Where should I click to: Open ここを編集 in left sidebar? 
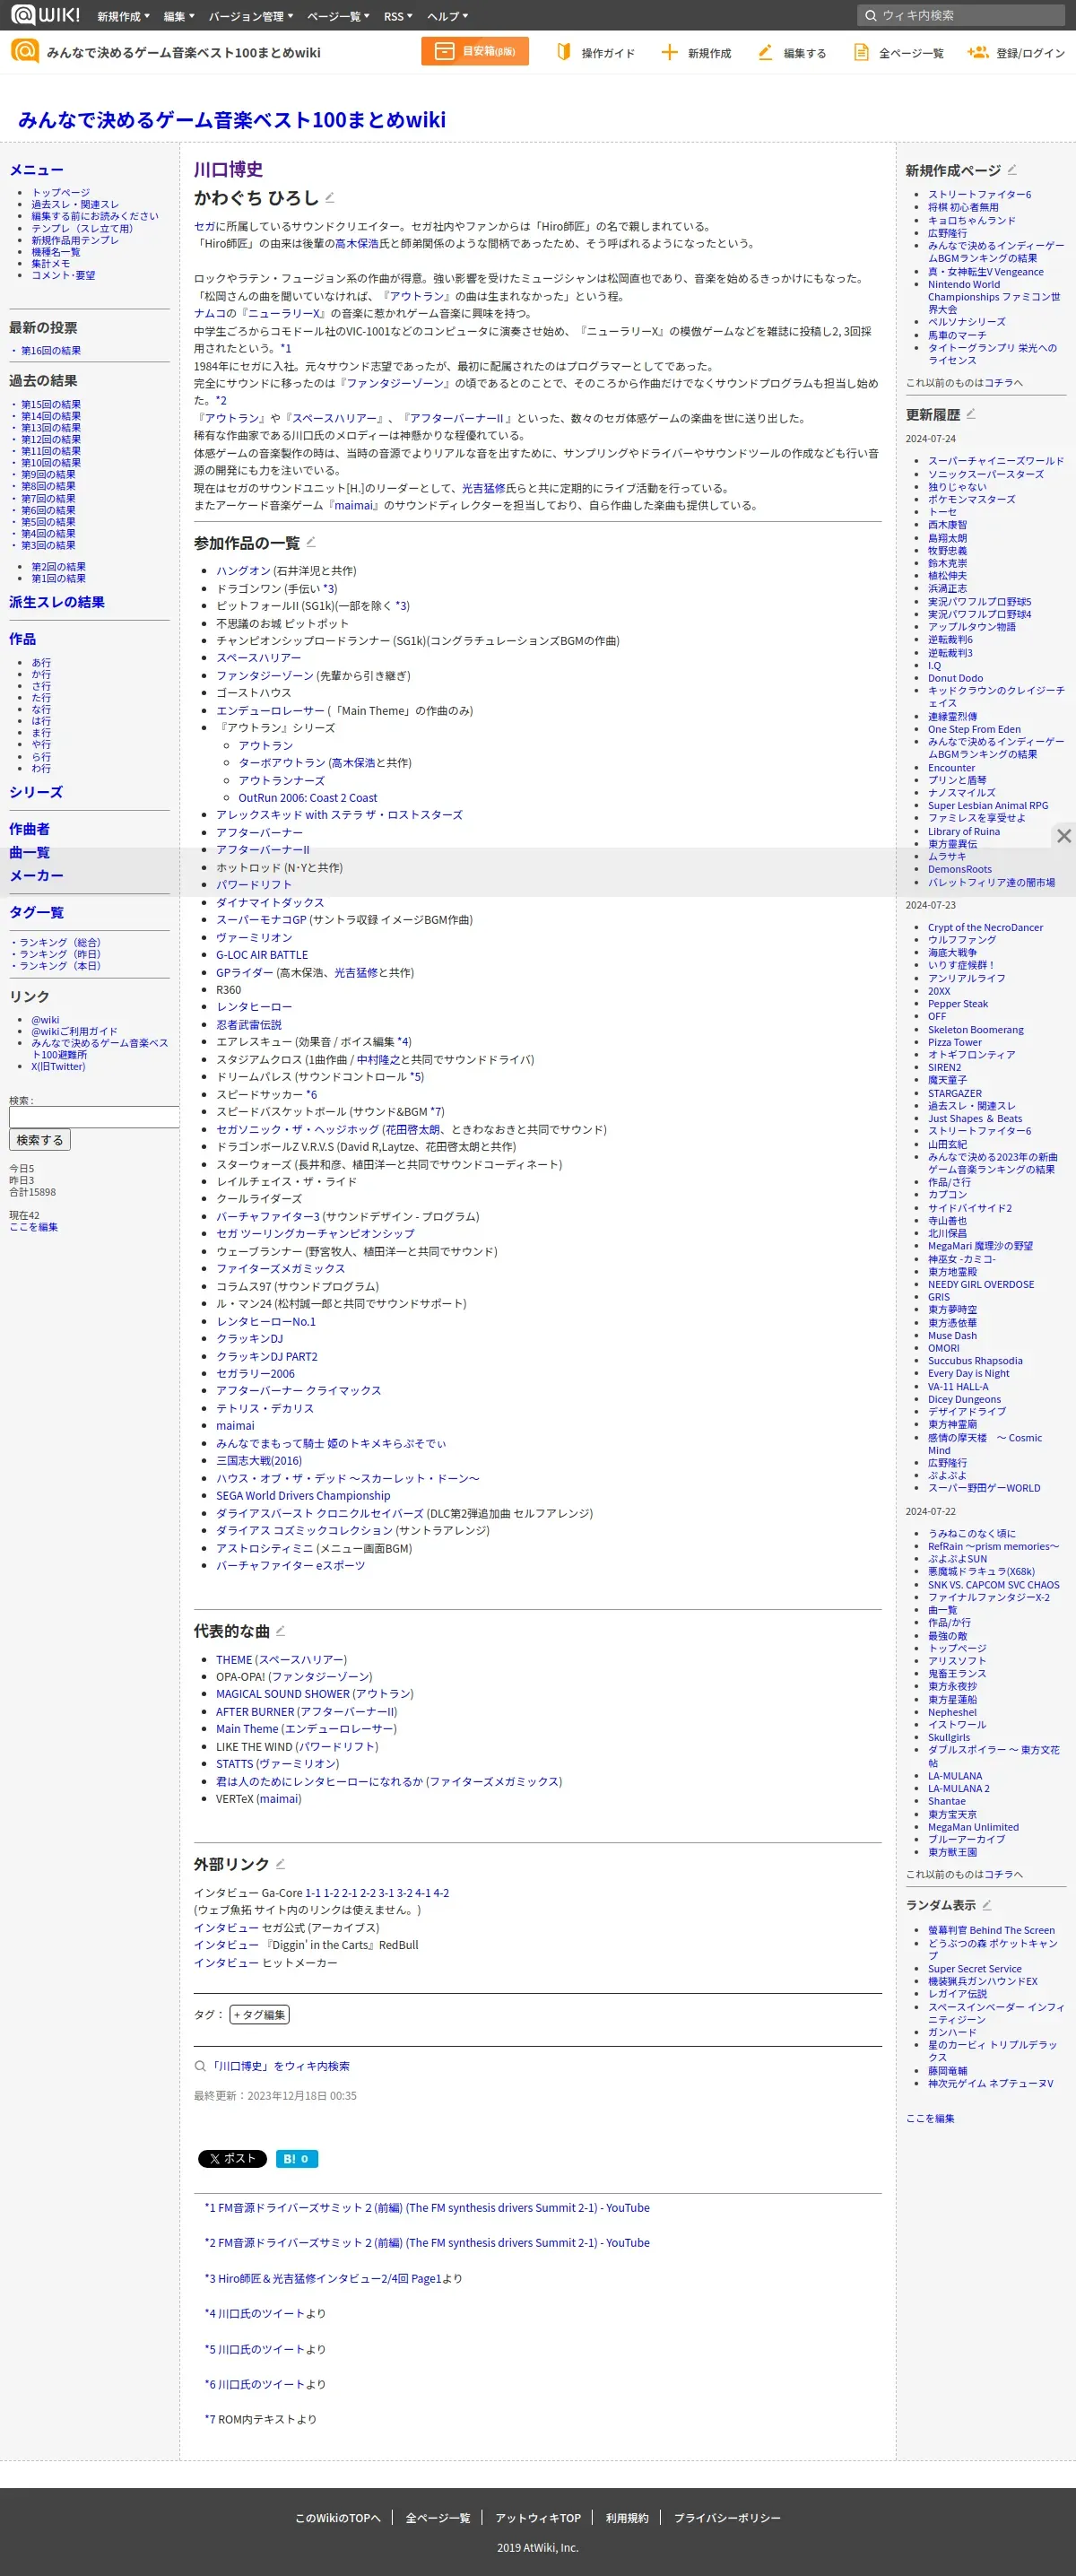coord(34,1227)
